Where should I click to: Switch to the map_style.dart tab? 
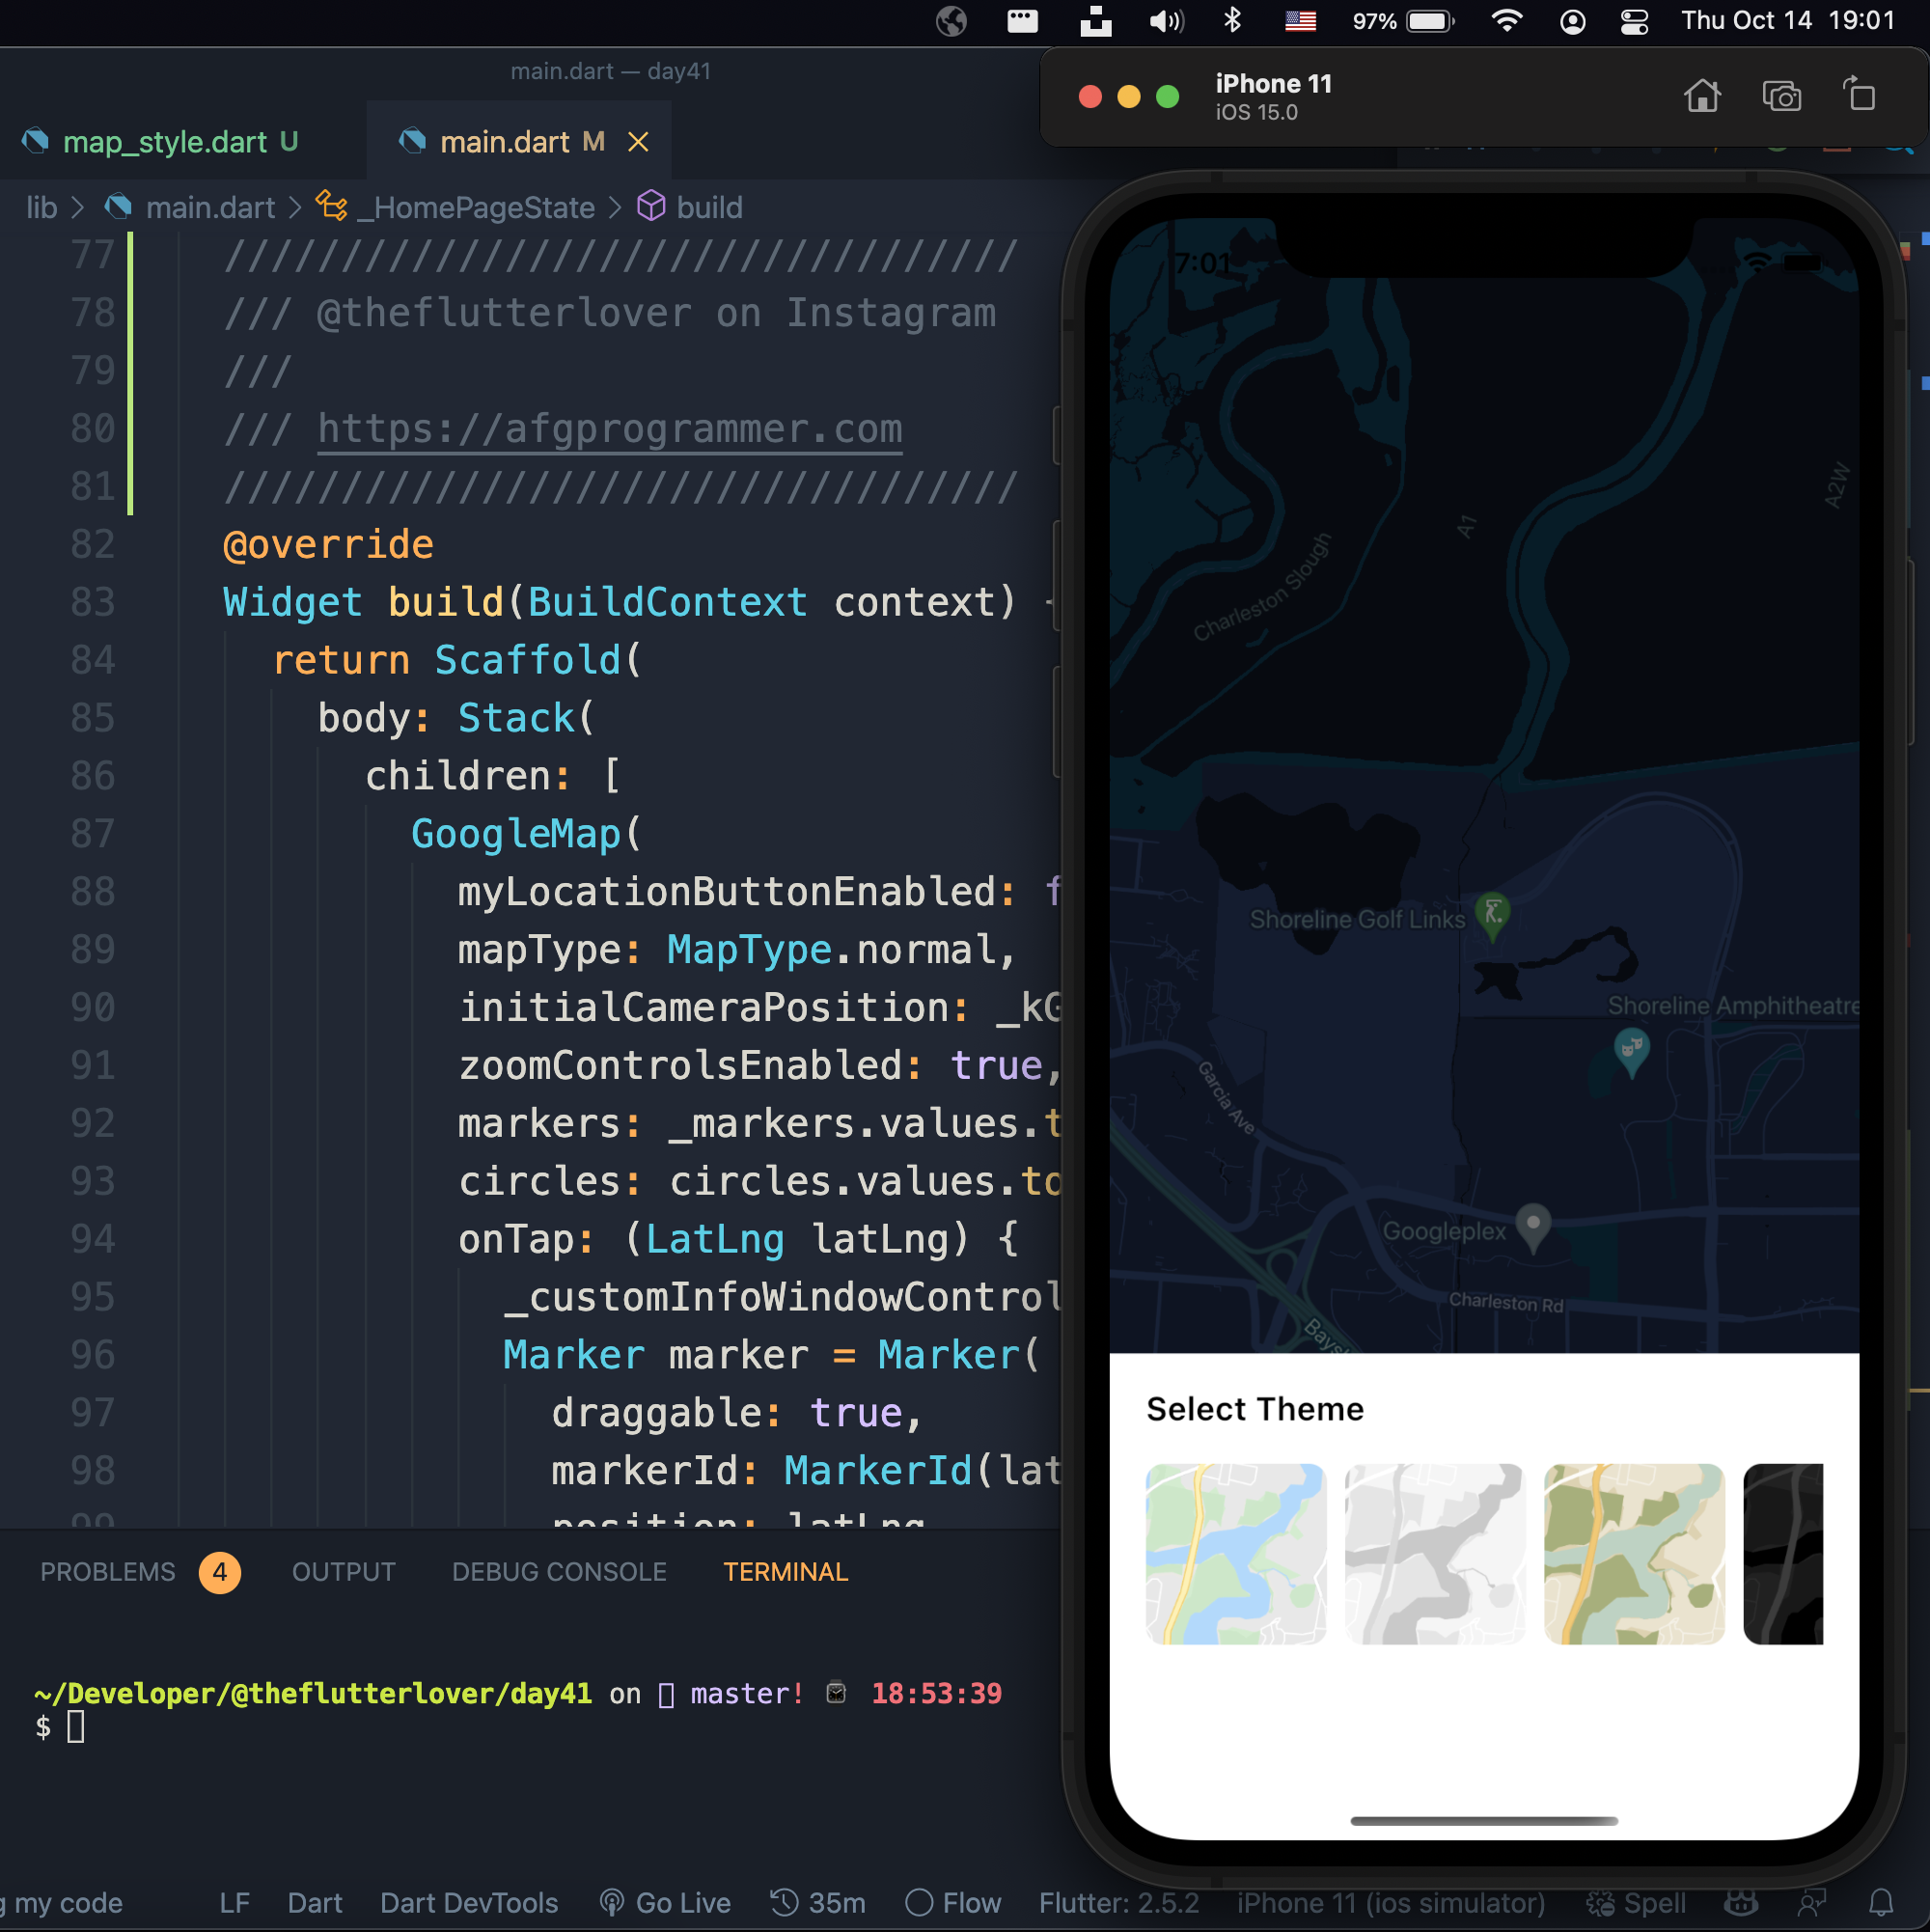(x=165, y=142)
